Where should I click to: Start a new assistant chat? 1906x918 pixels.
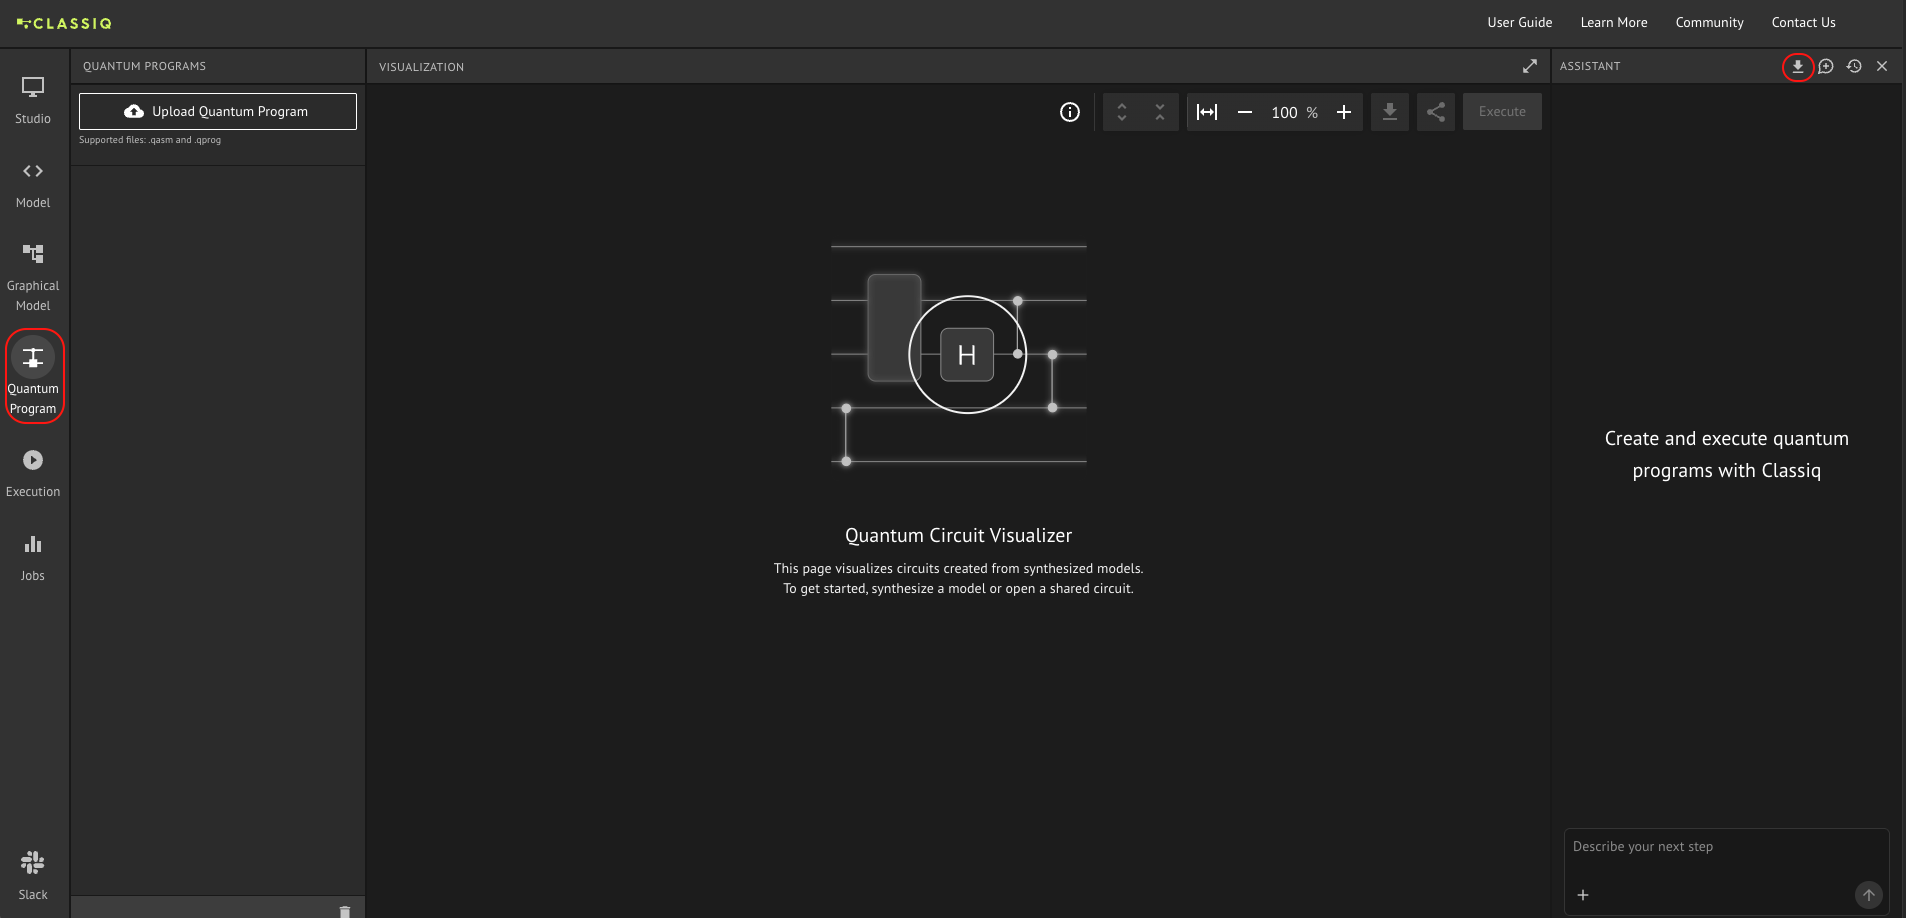click(x=1826, y=66)
